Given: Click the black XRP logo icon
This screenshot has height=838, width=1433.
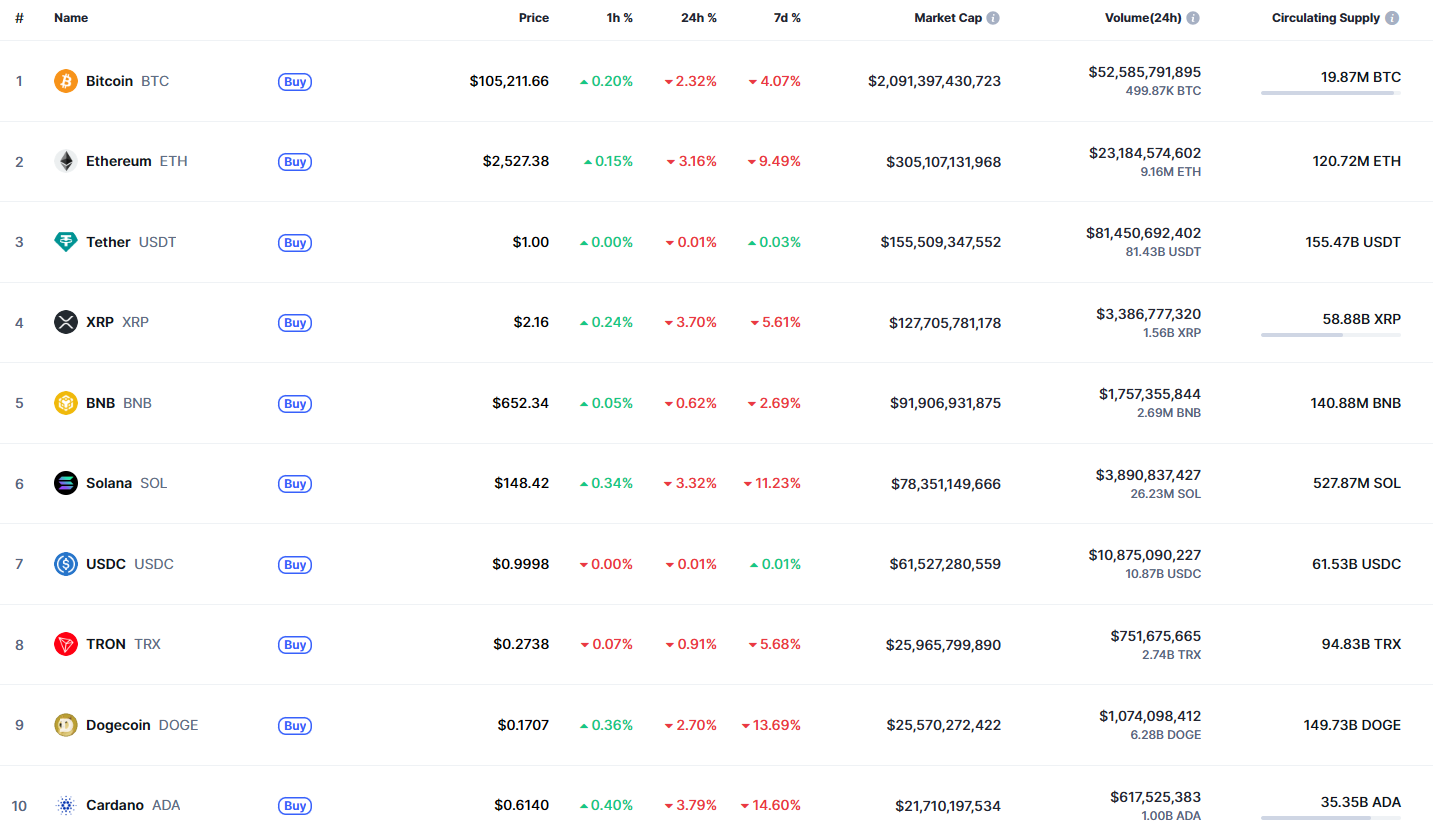Looking at the screenshot, I should click(x=66, y=322).
